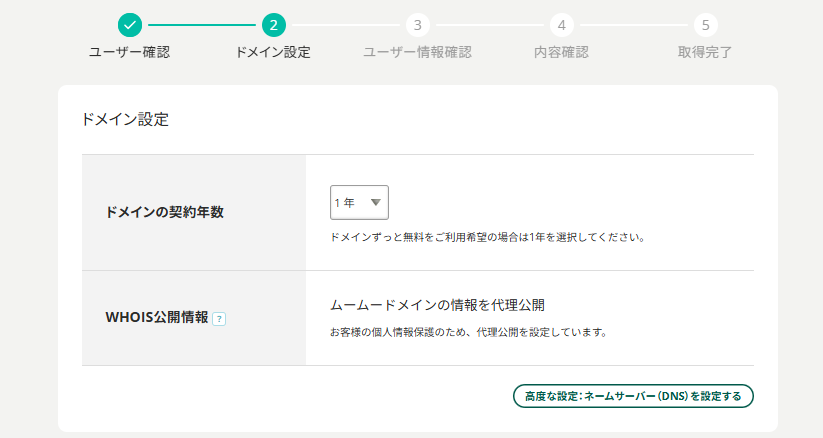
Task: Click the ドメインずっと無料 note below dropdown
Action: tap(486, 238)
